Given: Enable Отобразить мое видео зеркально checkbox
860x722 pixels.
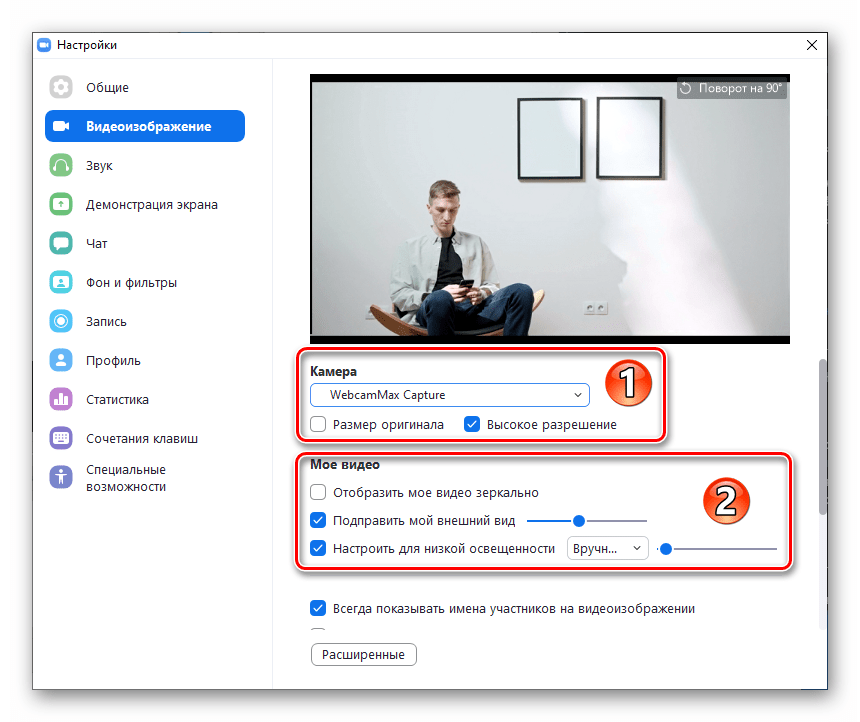Looking at the screenshot, I should (x=318, y=492).
